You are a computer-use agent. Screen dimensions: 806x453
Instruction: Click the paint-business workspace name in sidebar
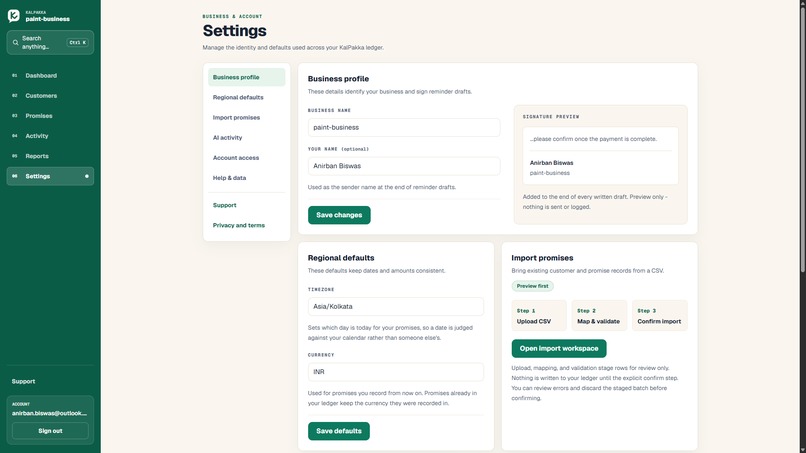47,19
